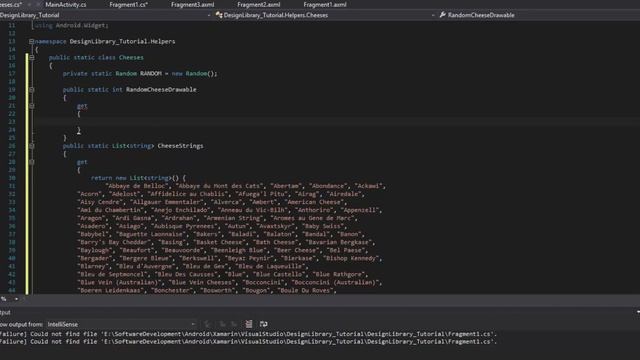
Task: Collapse the namespace DesignLibrary_Tutorial.Helpers block
Action: click(31, 41)
